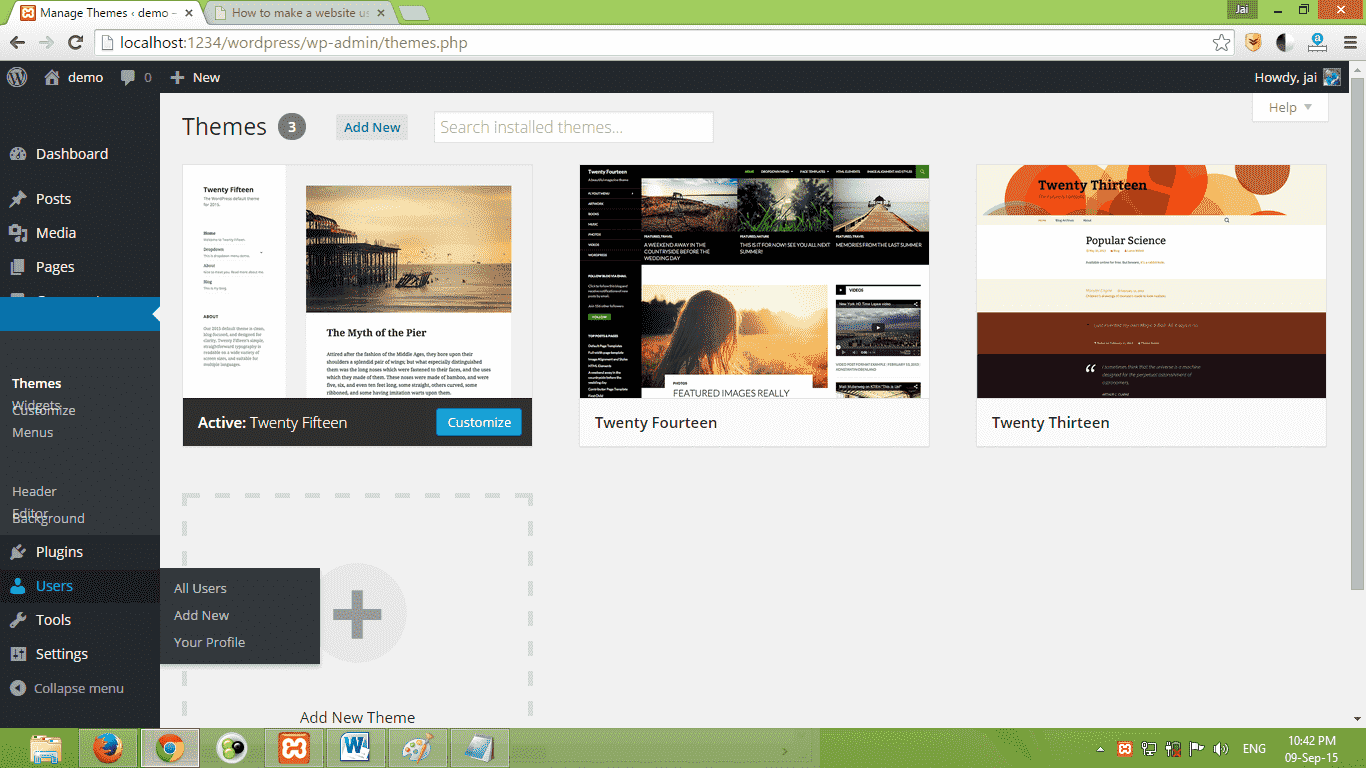This screenshot has width=1366, height=768.
Task: Click the Jai Chrome profile button
Action: point(1241,9)
